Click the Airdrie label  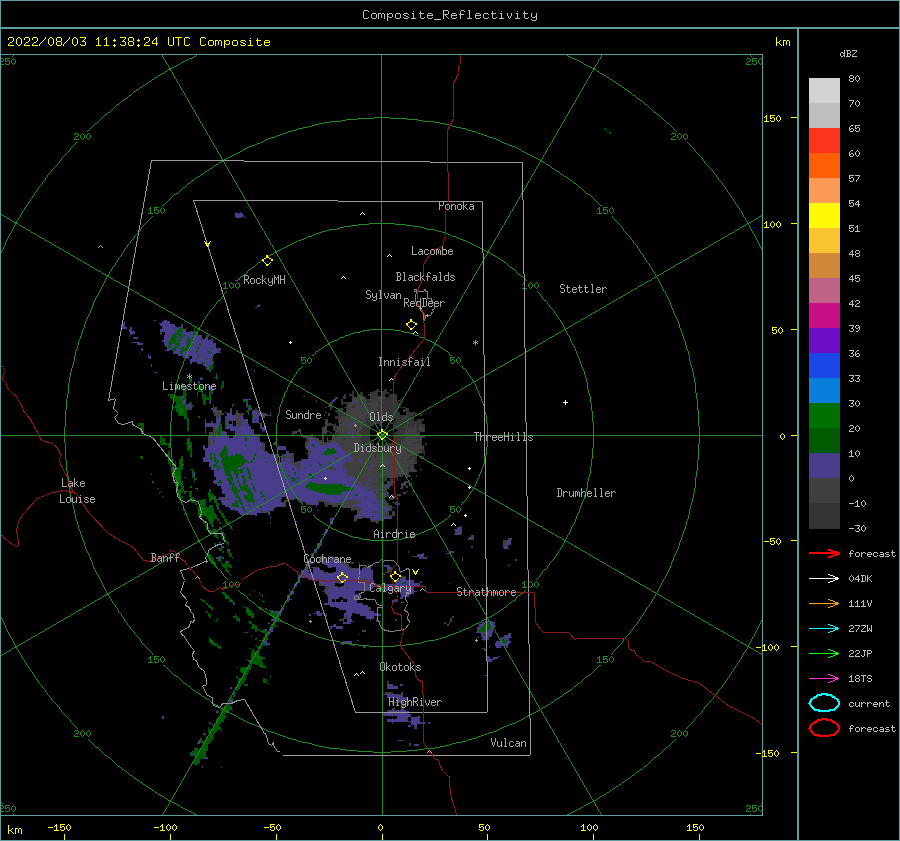pyautogui.click(x=394, y=534)
